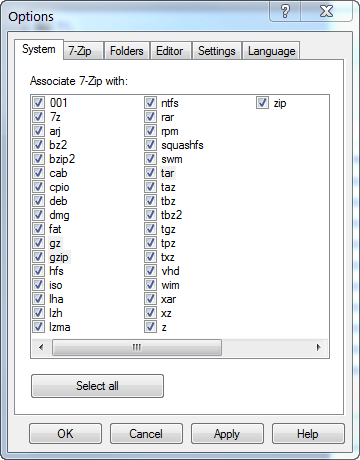Toggle the iso checkbox
The height and width of the screenshot is (460, 360).
pos(38,285)
